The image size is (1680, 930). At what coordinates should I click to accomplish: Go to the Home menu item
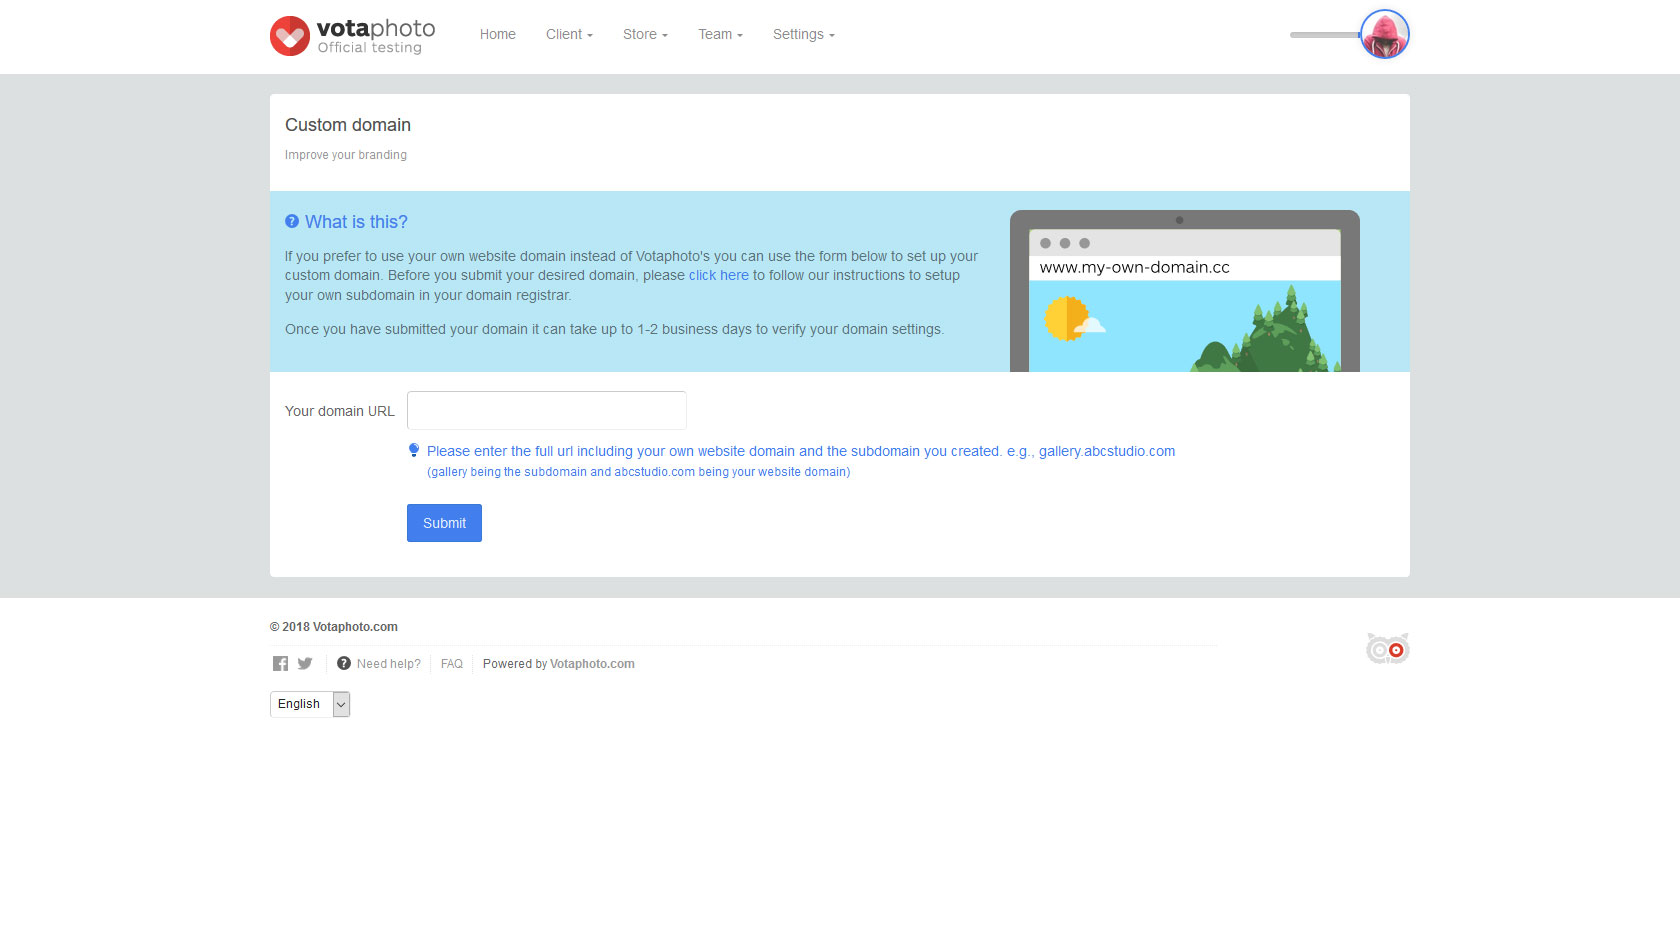[498, 34]
